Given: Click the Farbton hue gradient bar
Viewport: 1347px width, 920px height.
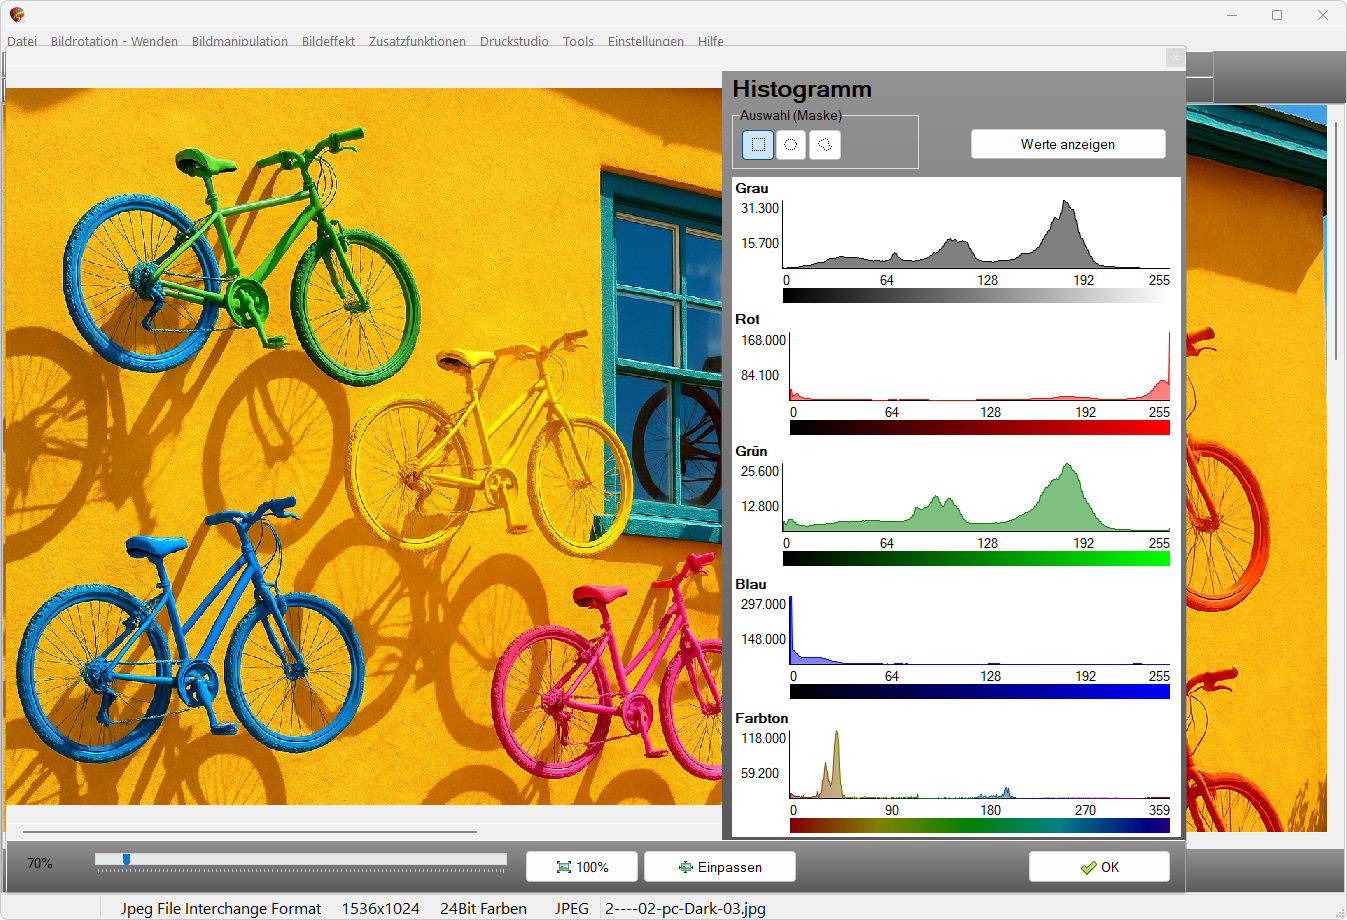Looking at the screenshot, I should pos(979,825).
